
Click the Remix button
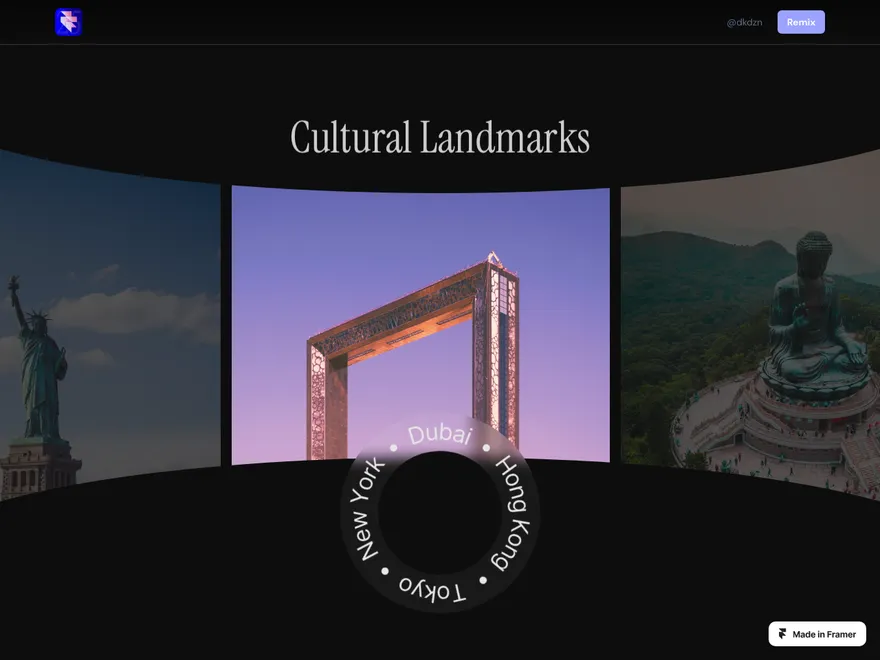pos(801,22)
